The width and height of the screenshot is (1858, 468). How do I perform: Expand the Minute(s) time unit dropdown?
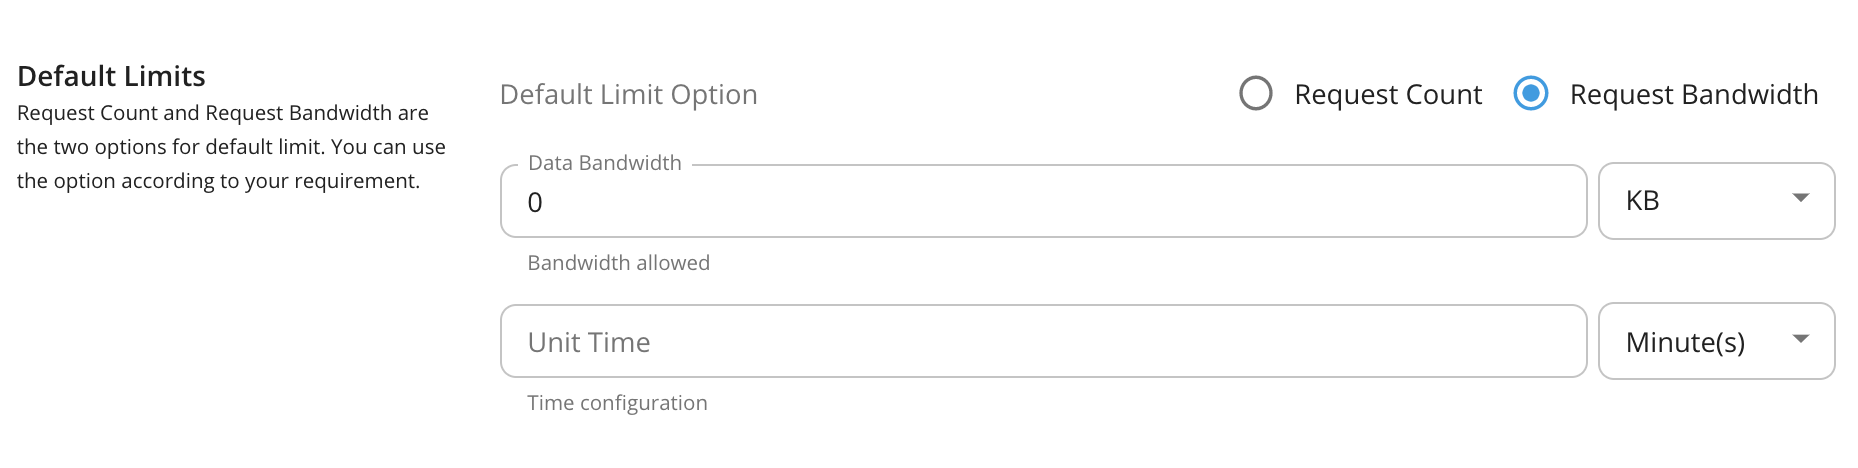1716,341
